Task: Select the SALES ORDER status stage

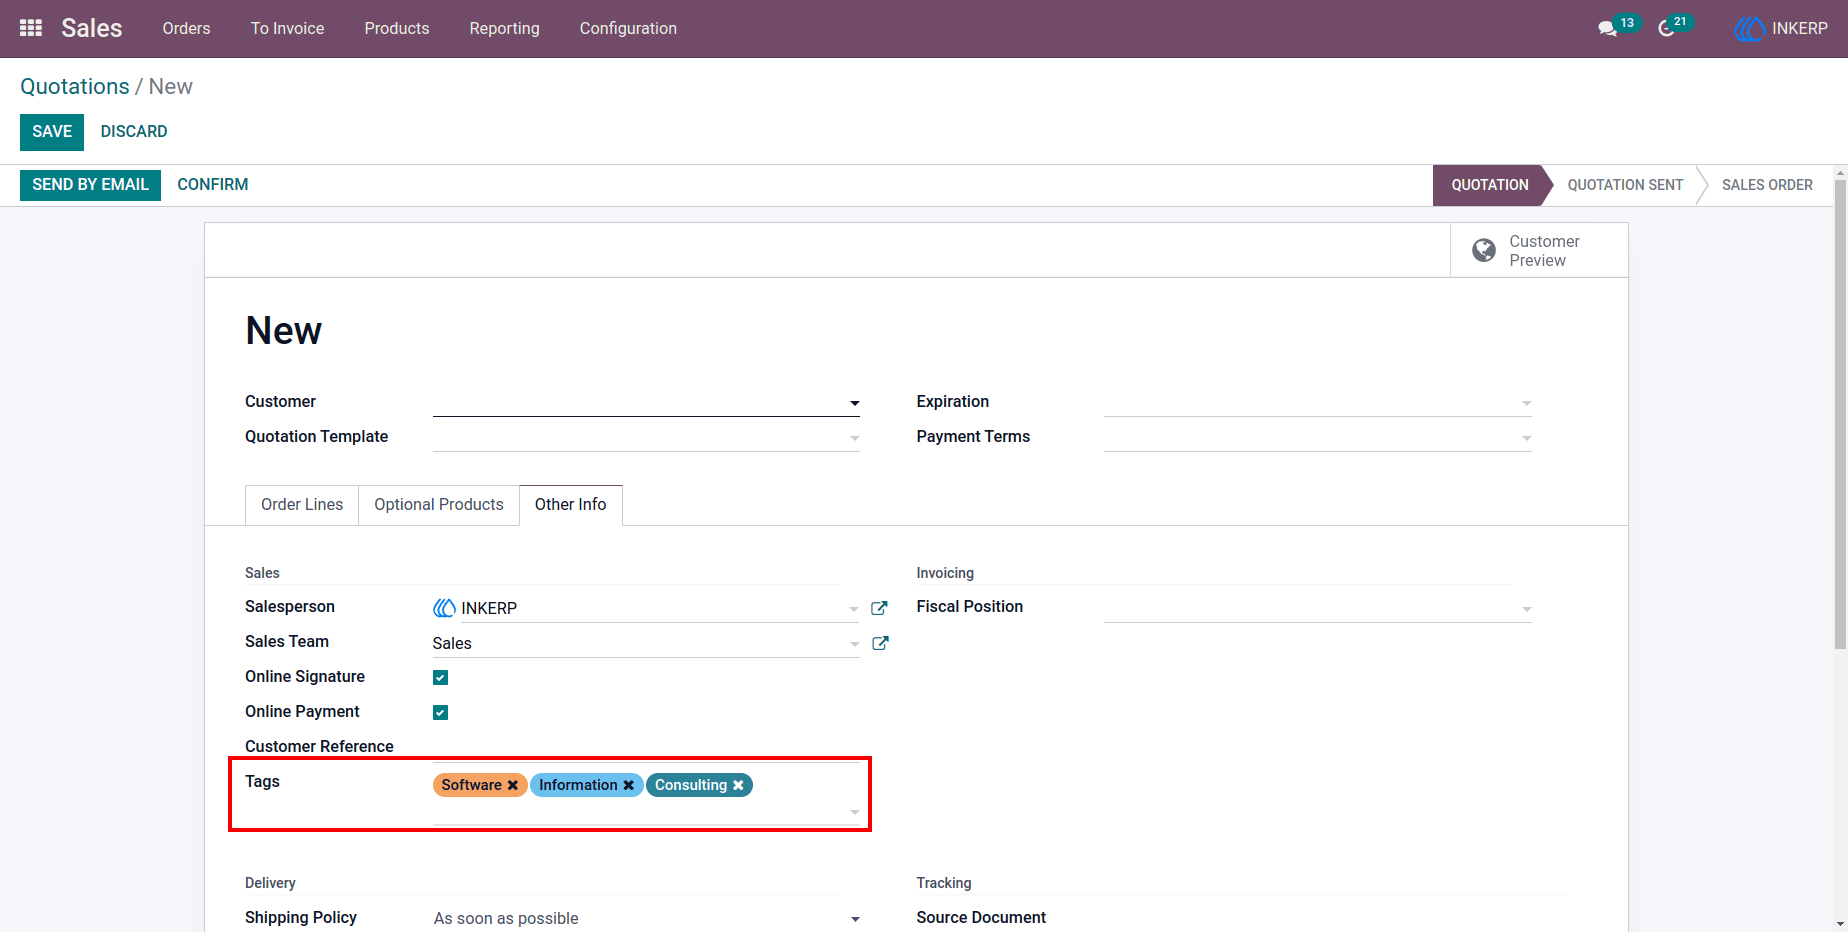Action: pyautogui.click(x=1767, y=185)
